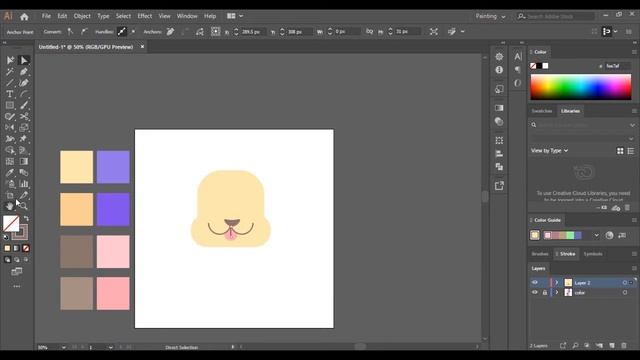Click target circle of color layer
Viewport: 640px width, 360px height.
(x=624, y=292)
